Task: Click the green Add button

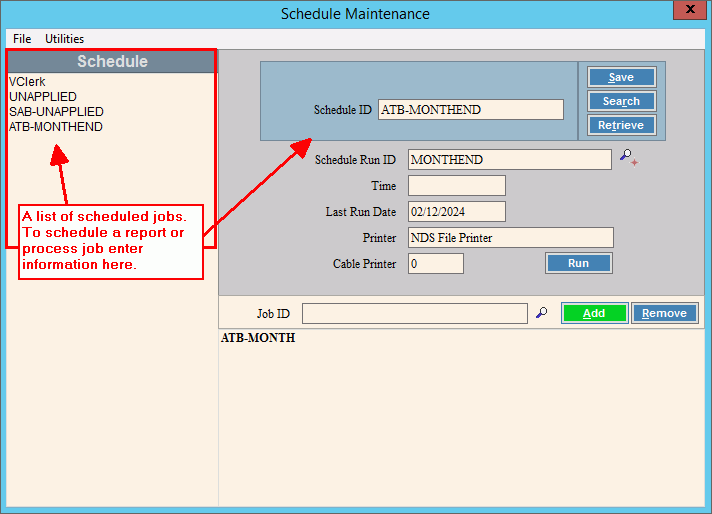Action: coord(594,313)
